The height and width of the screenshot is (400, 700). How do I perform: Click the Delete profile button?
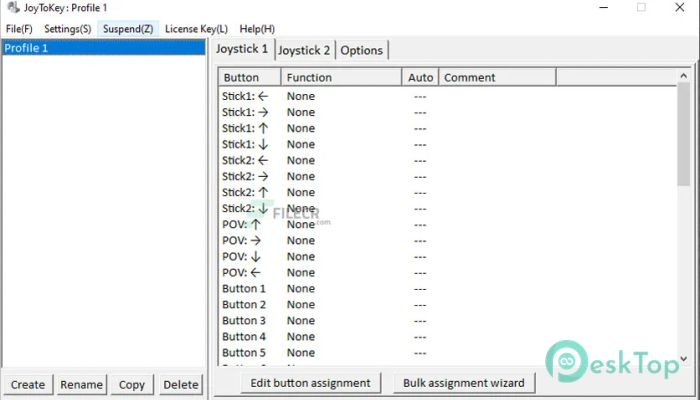pyautogui.click(x=181, y=384)
